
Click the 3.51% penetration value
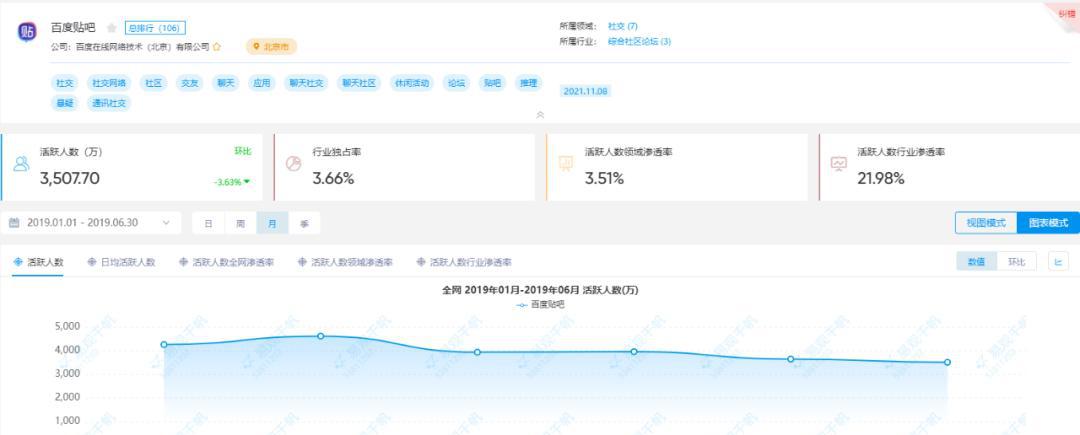[x=604, y=179]
